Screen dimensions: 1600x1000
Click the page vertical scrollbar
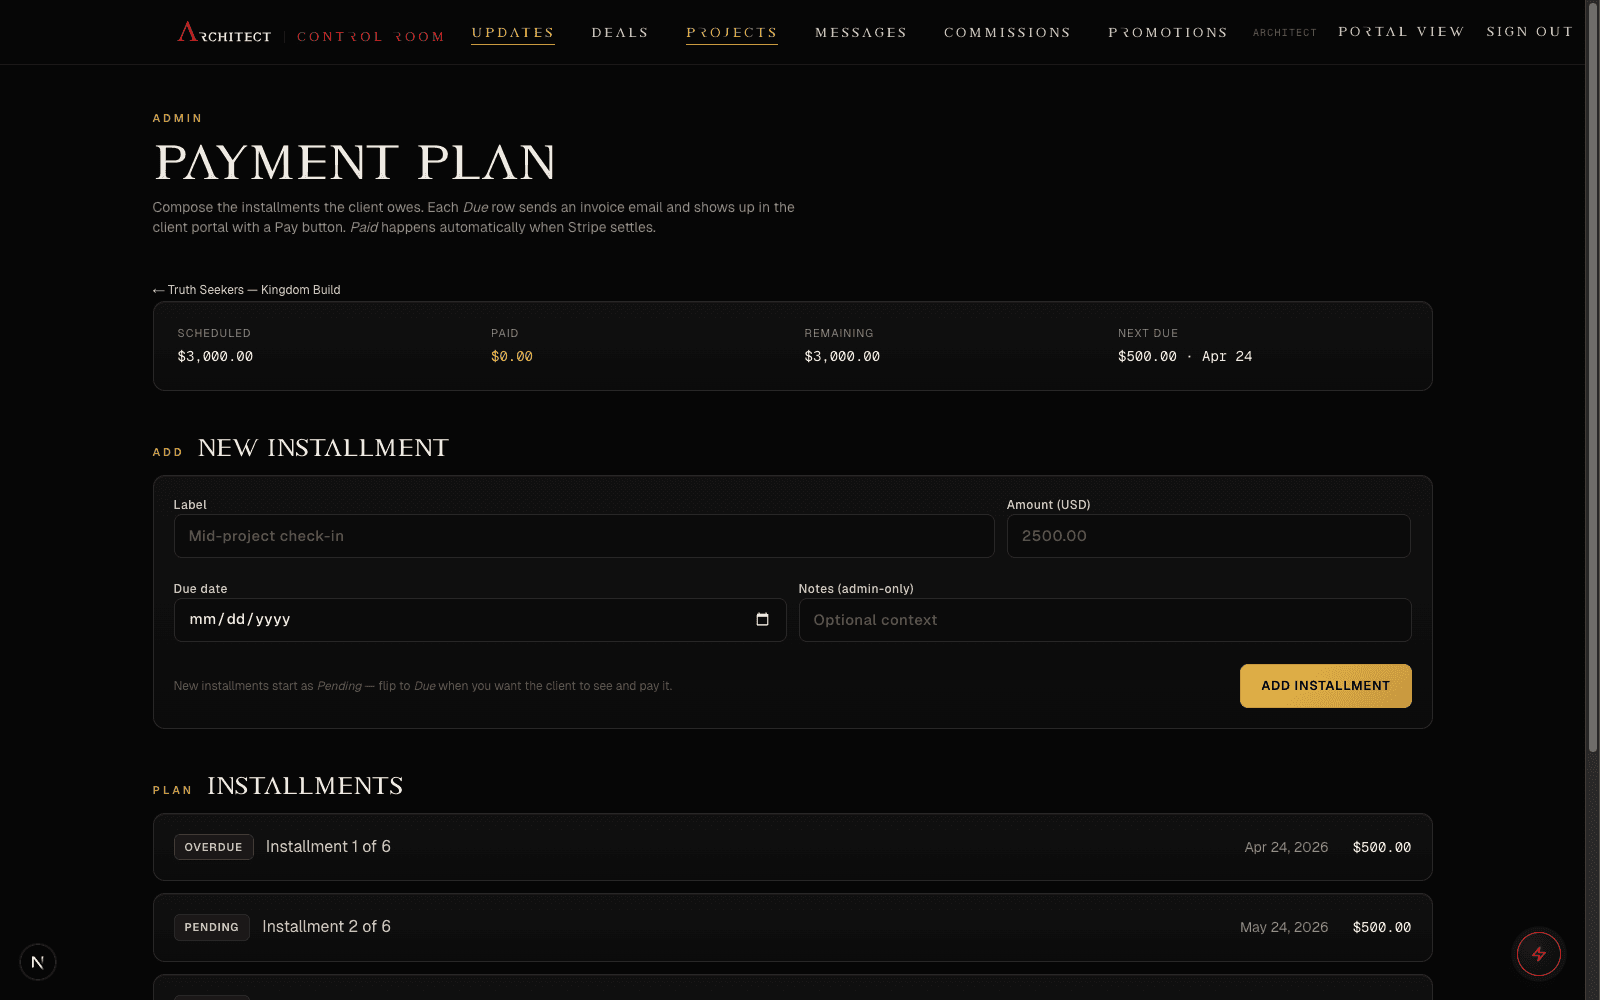point(1592,376)
